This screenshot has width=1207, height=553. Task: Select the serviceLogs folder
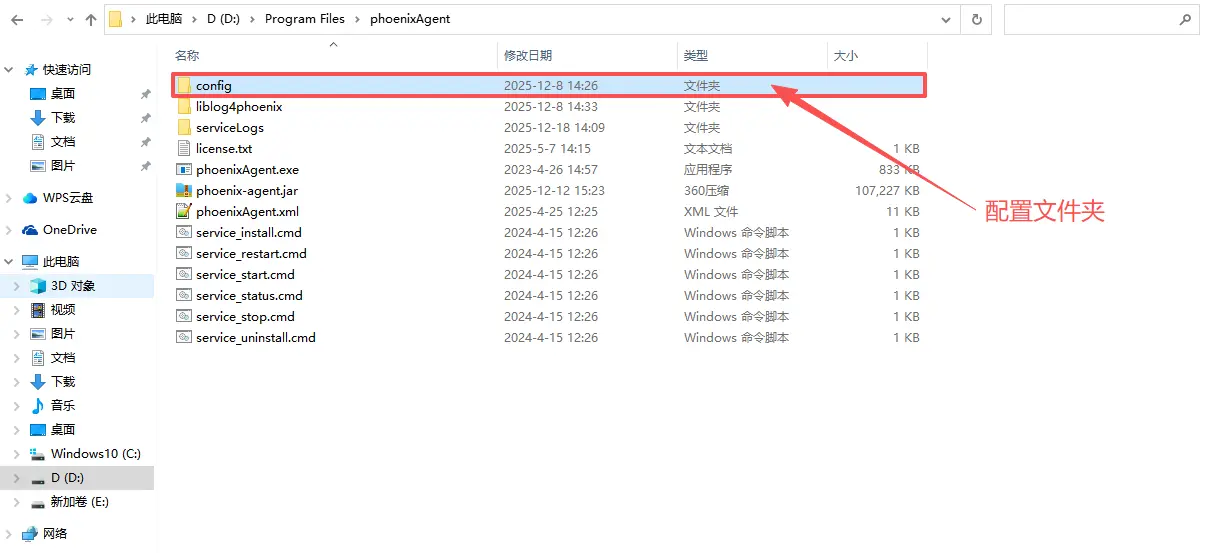click(229, 128)
